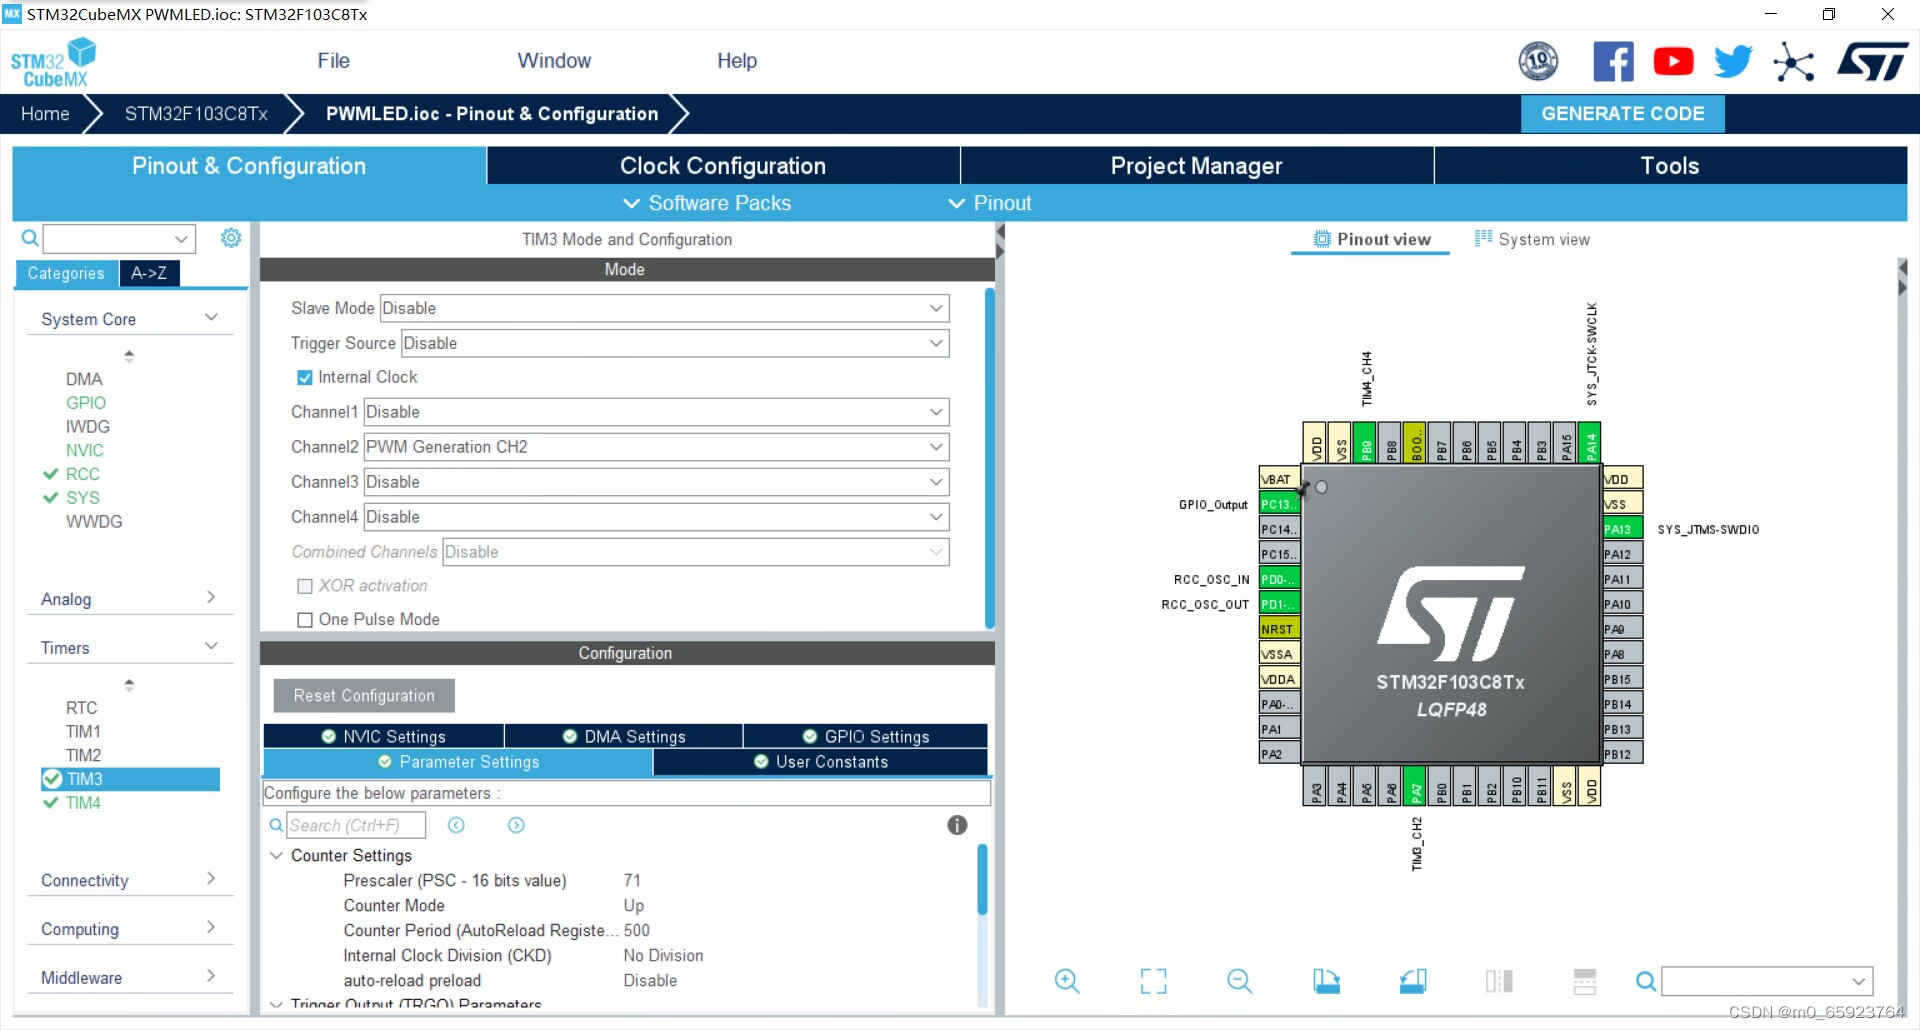This screenshot has height=1030, width=1920.
Task: Open the Trigger Source dropdown
Action: pos(675,343)
